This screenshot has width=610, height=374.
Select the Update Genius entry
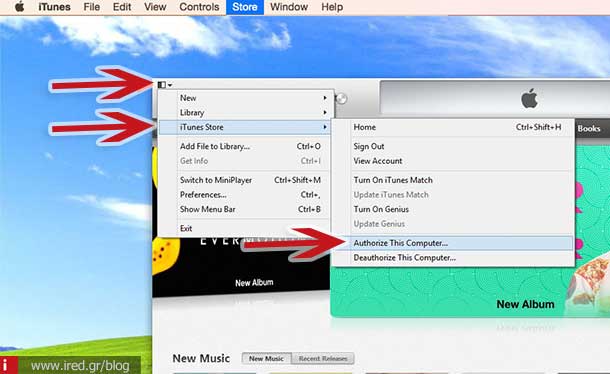tap(453, 224)
